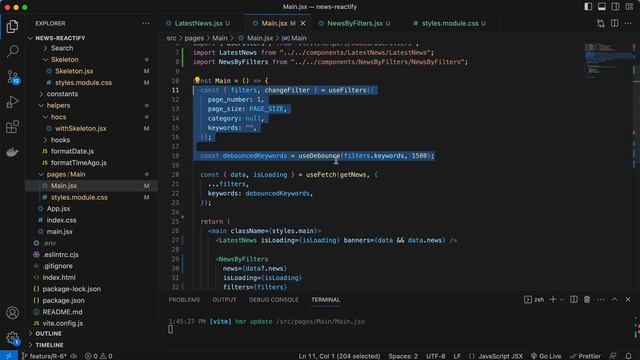Screen dimensions: 640x360
Task: Open the Output panel tab
Action: tap(224, 300)
